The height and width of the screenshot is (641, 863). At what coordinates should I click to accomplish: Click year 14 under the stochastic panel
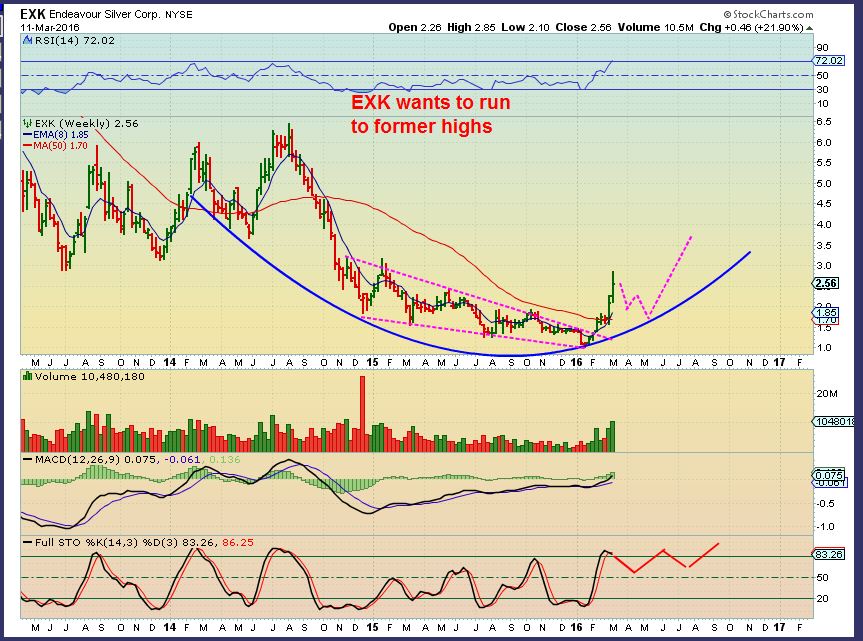tap(170, 627)
